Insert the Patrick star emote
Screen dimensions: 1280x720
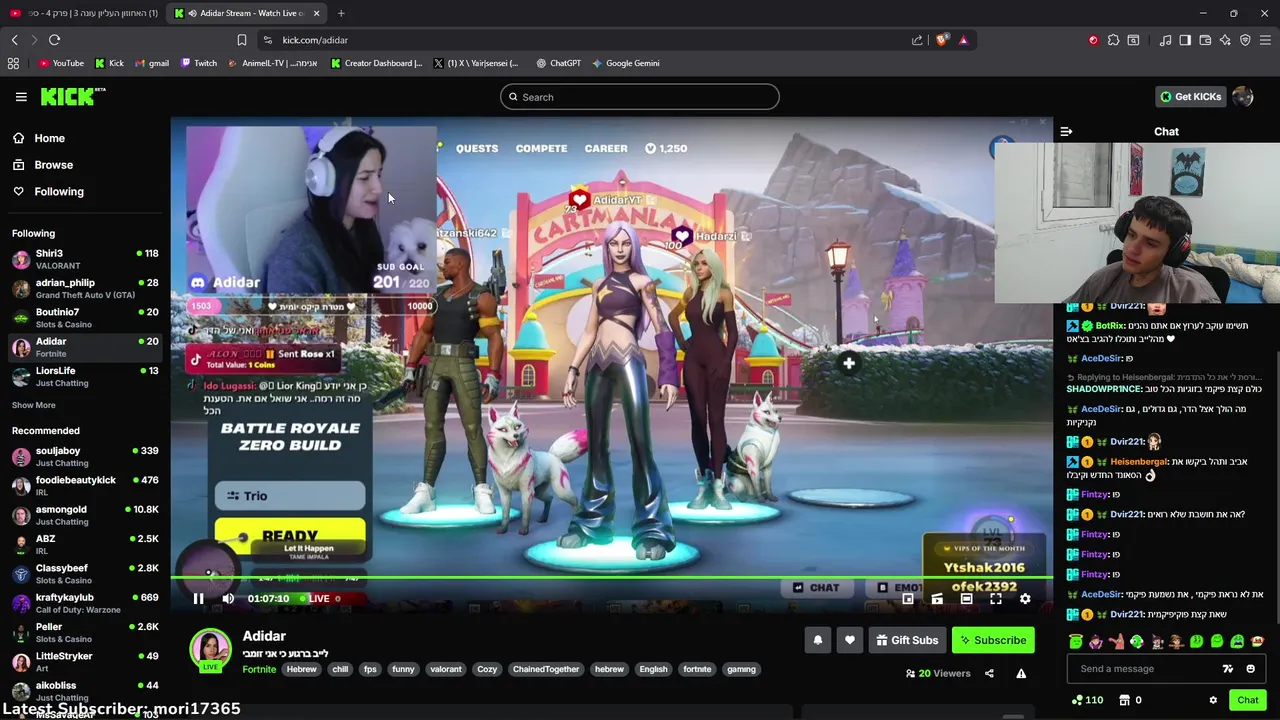pos(1116,642)
